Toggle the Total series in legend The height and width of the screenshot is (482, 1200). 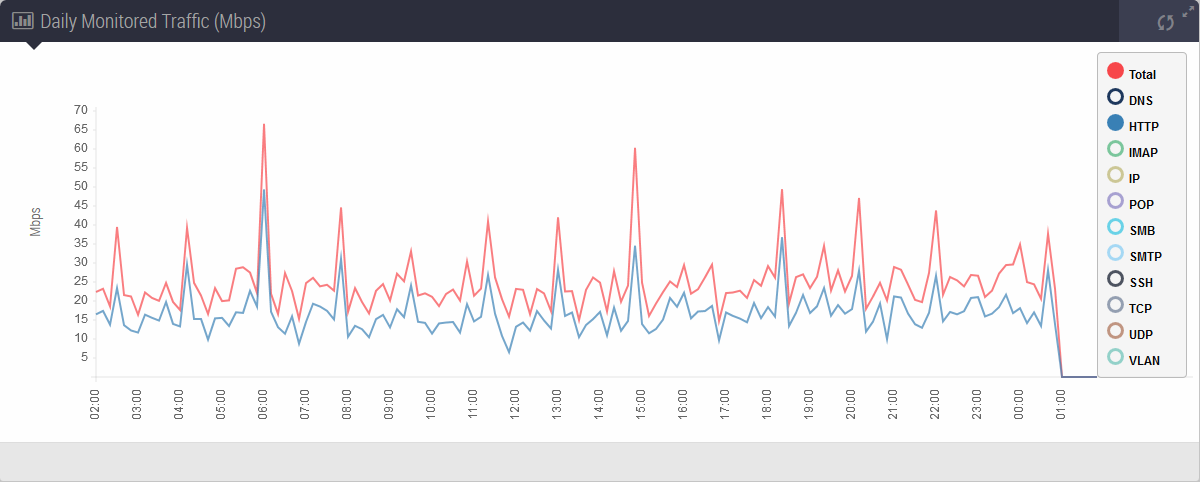(x=1132, y=73)
